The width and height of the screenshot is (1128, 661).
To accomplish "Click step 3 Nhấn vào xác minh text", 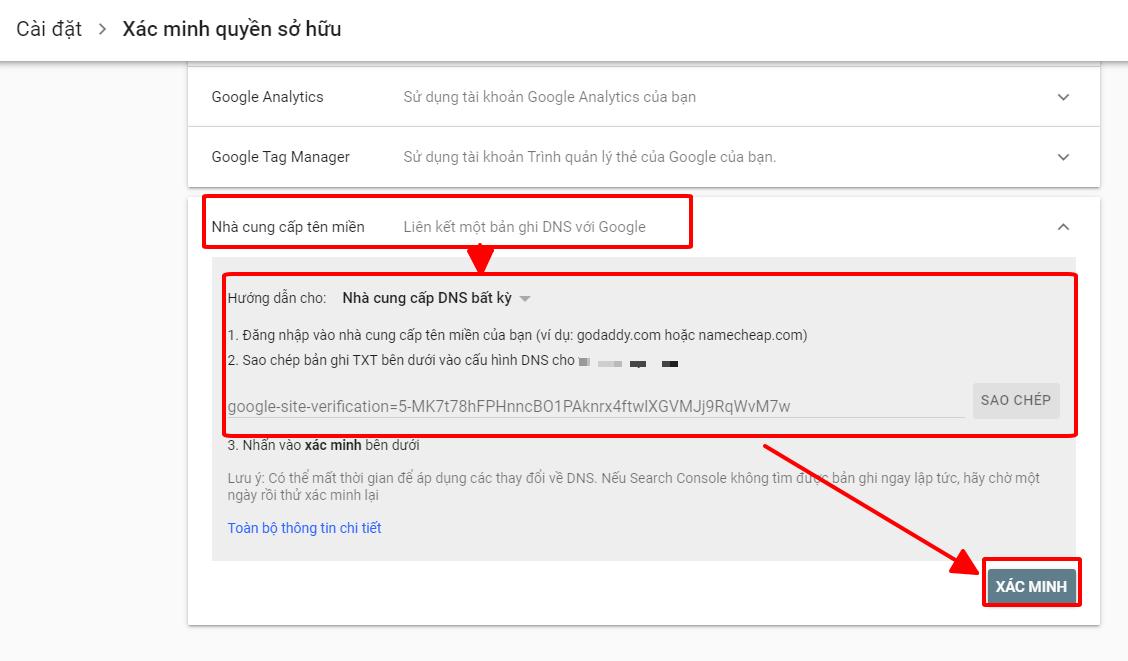I will coord(324,445).
